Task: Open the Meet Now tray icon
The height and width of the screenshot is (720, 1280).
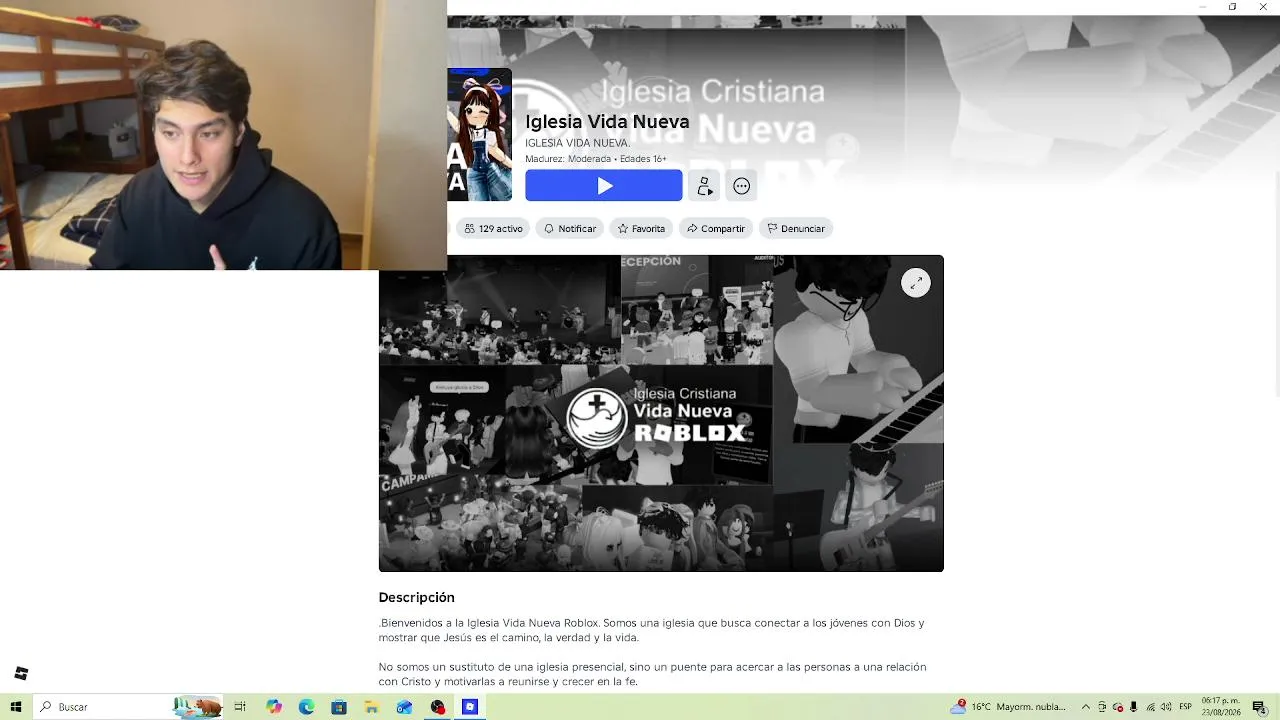Action: 1102,707
